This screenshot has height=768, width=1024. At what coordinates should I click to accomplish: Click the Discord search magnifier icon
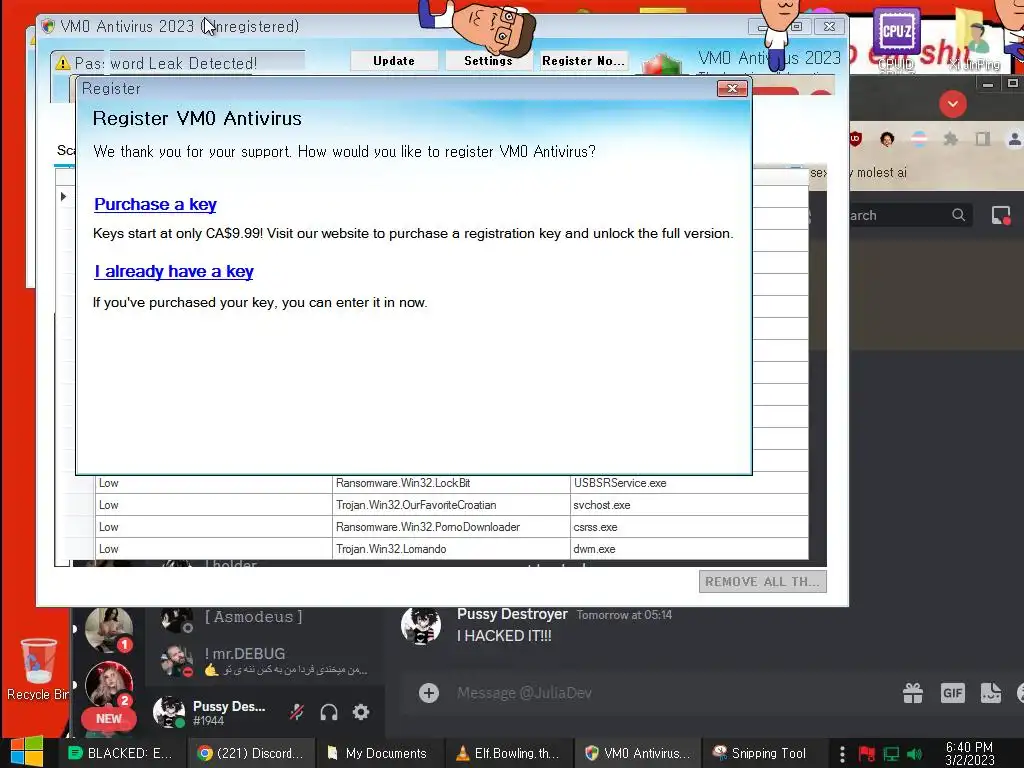(959, 215)
